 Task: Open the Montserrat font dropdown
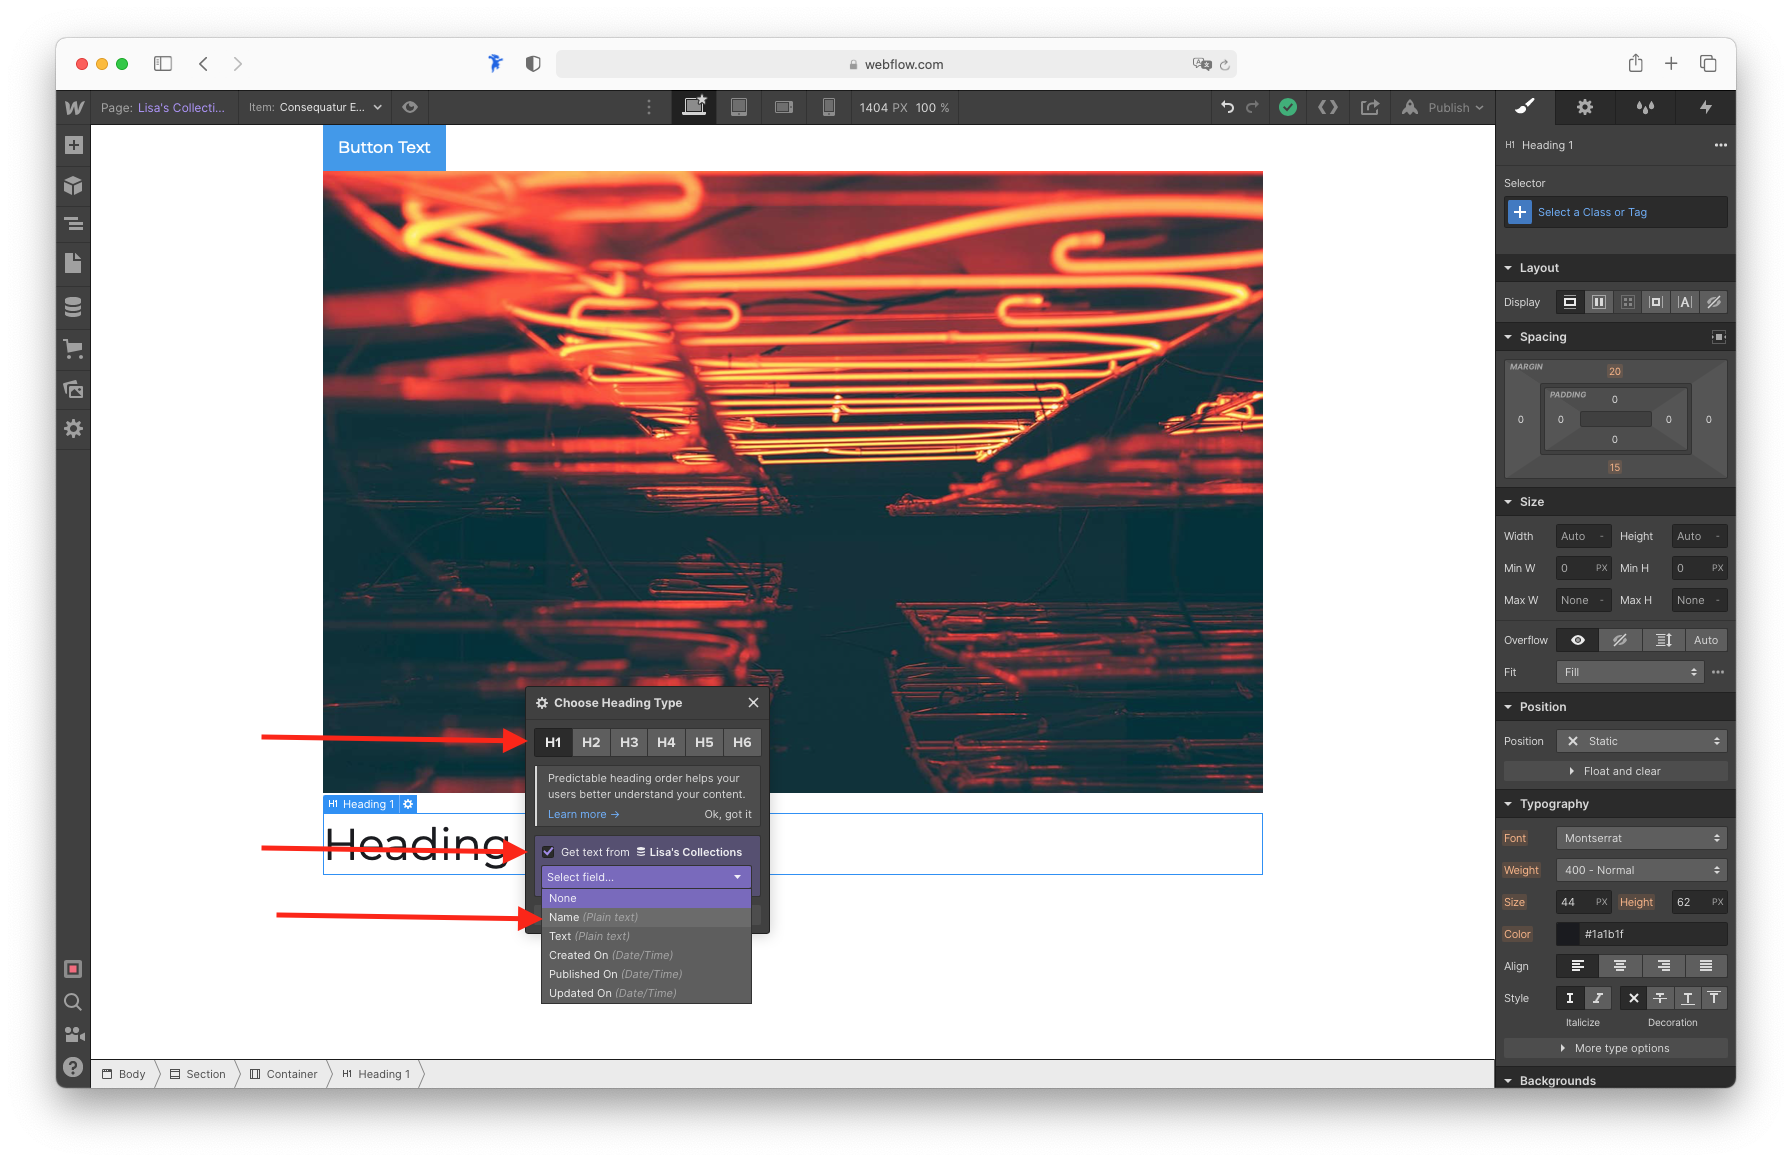click(x=1641, y=837)
